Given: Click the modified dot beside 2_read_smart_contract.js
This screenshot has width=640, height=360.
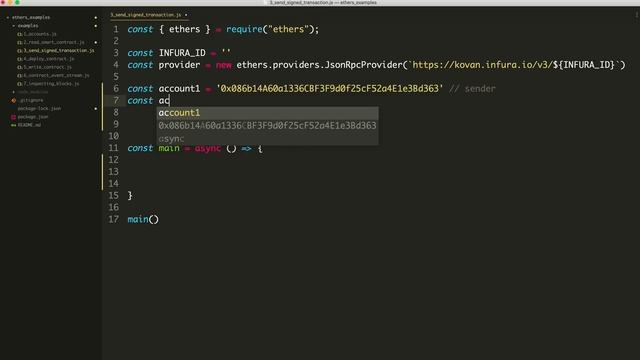Looking at the screenshot, I should (x=96, y=42).
